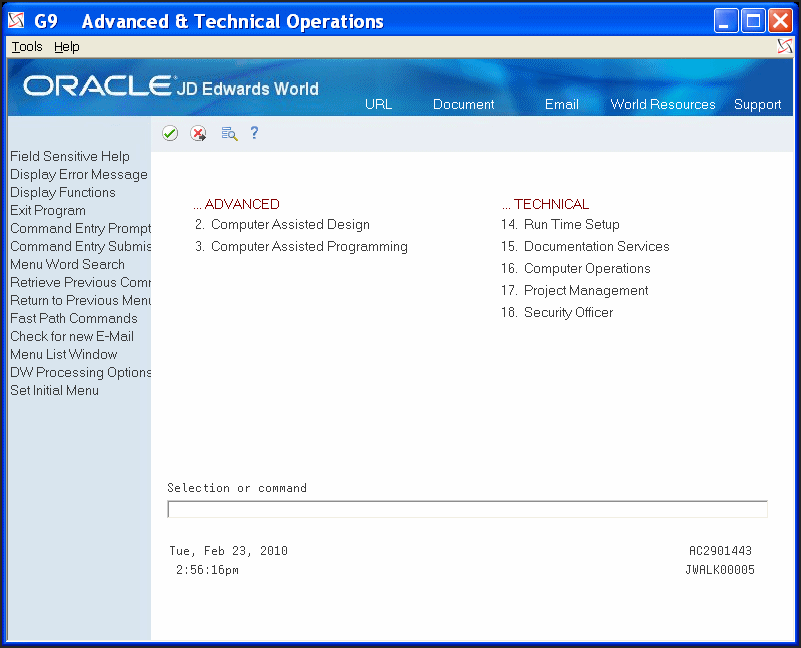This screenshot has height=648, width=801.
Task: Close the G9 window
Action: [781, 21]
